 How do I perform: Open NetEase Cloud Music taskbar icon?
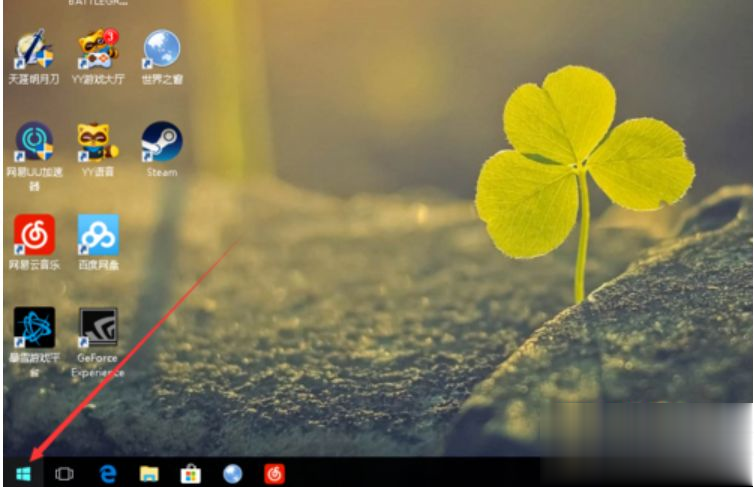pyautogui.click(x=275, y=474)
